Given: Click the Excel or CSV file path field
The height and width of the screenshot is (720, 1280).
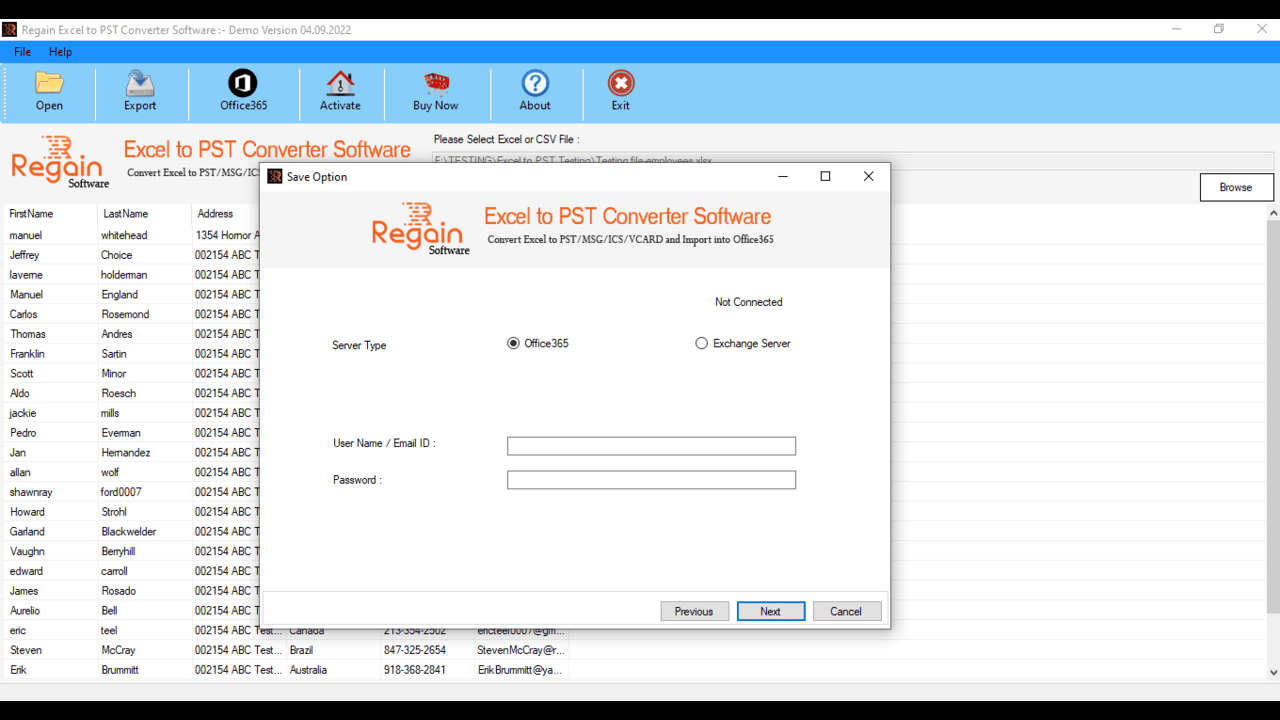Looking at the screenshot, I should click(853, 160).
